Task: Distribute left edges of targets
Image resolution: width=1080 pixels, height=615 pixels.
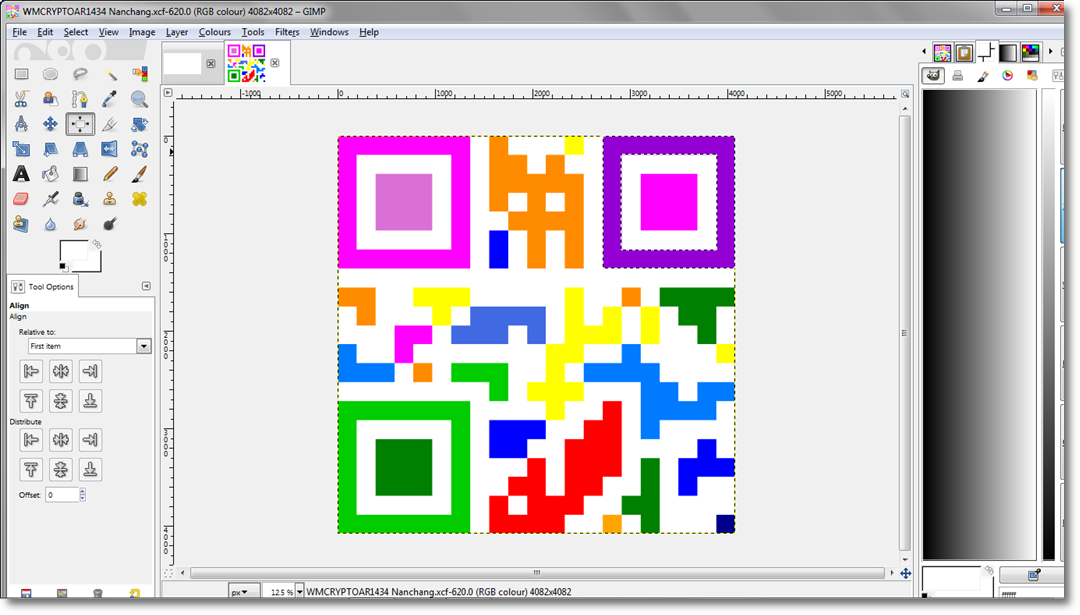Action: coord(31,439)
